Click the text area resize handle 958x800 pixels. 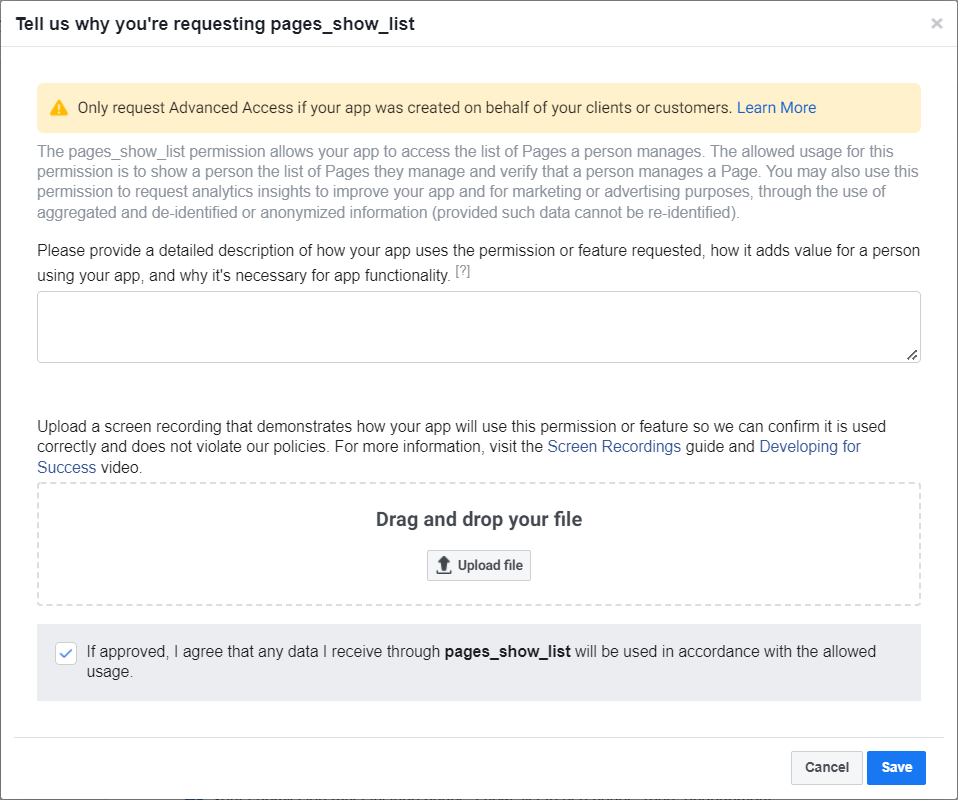point(912,355)
